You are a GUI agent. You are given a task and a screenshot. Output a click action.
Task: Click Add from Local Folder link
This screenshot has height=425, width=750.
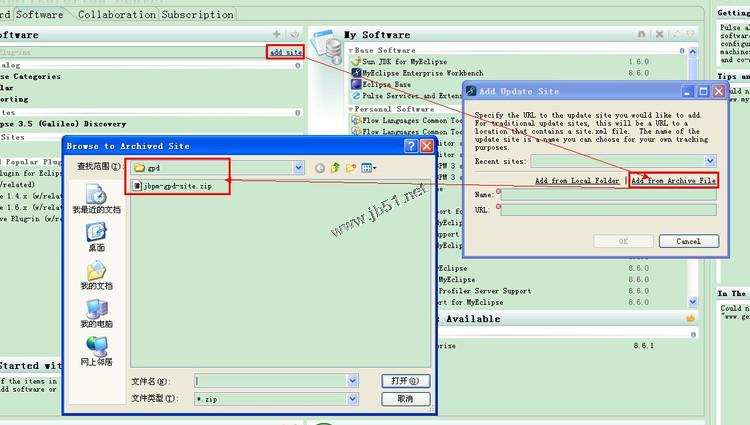click(577, 180)
